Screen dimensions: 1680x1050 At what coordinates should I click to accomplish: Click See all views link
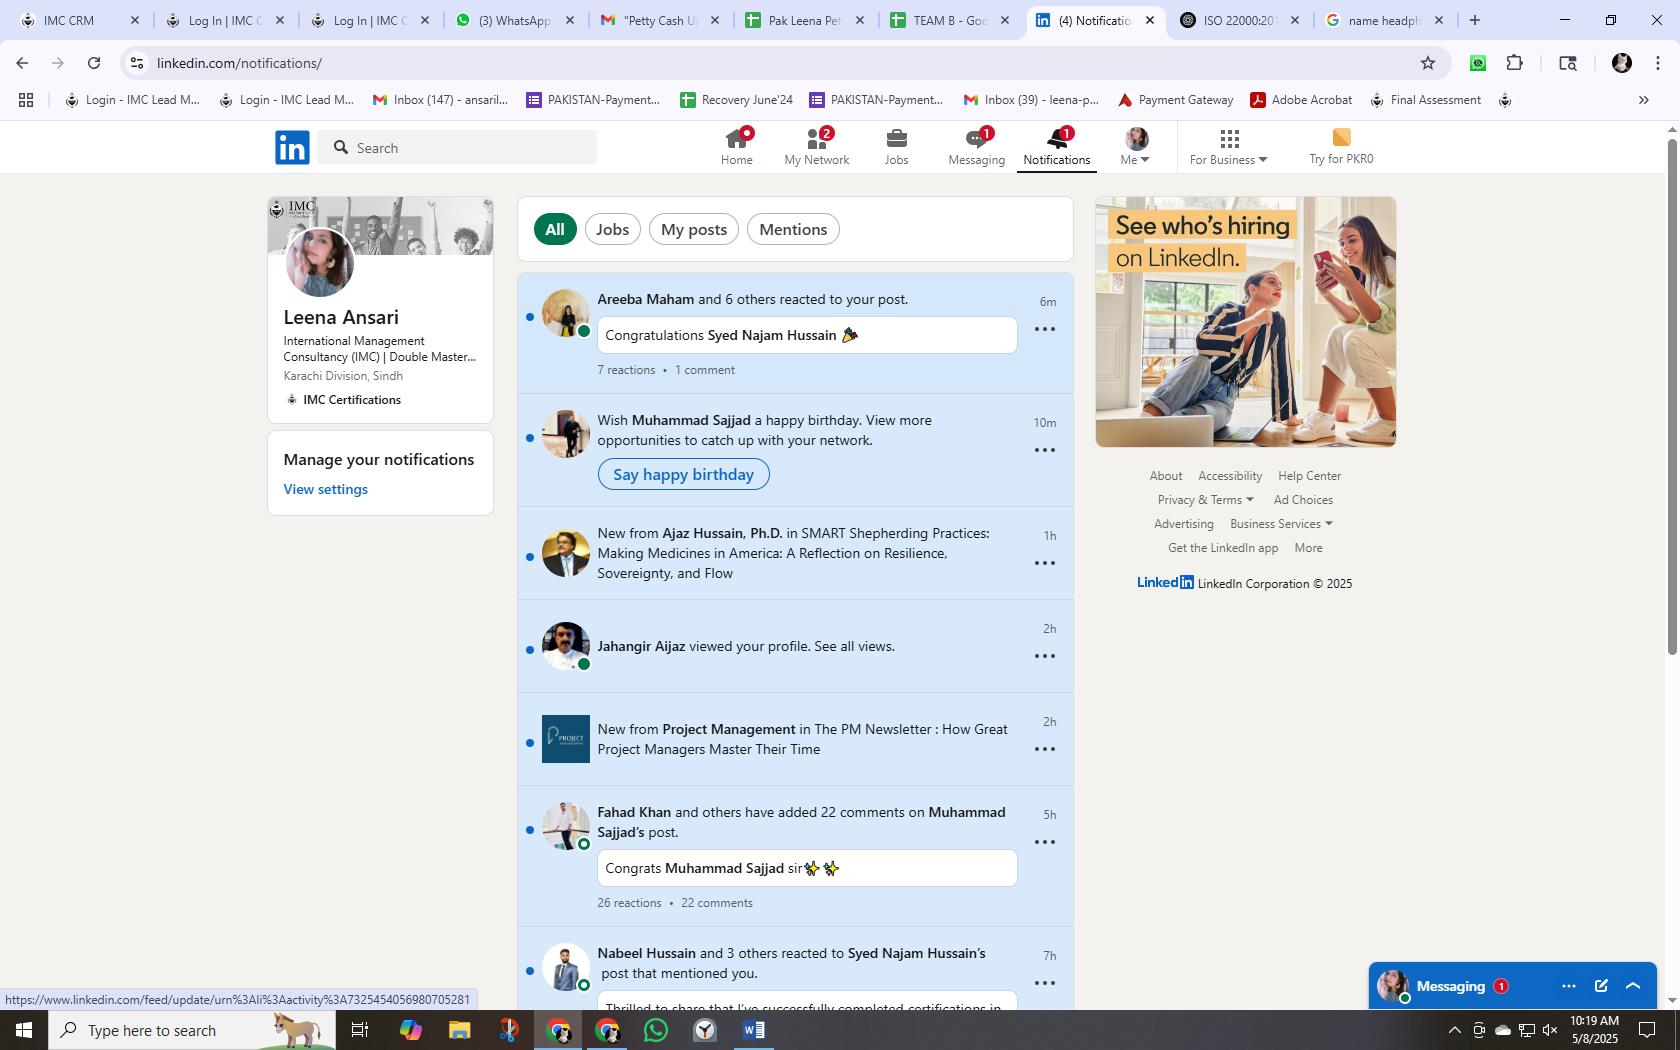[x=854, y=646]
